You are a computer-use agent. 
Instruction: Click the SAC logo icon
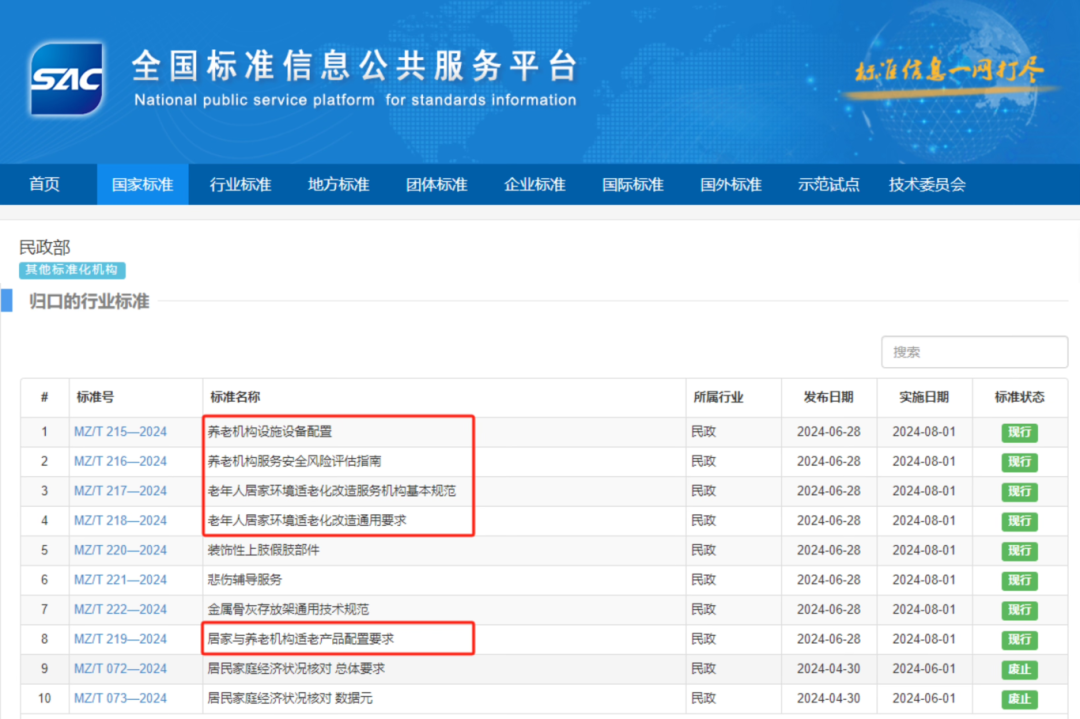pyautogui.click(x=66, y=79)
